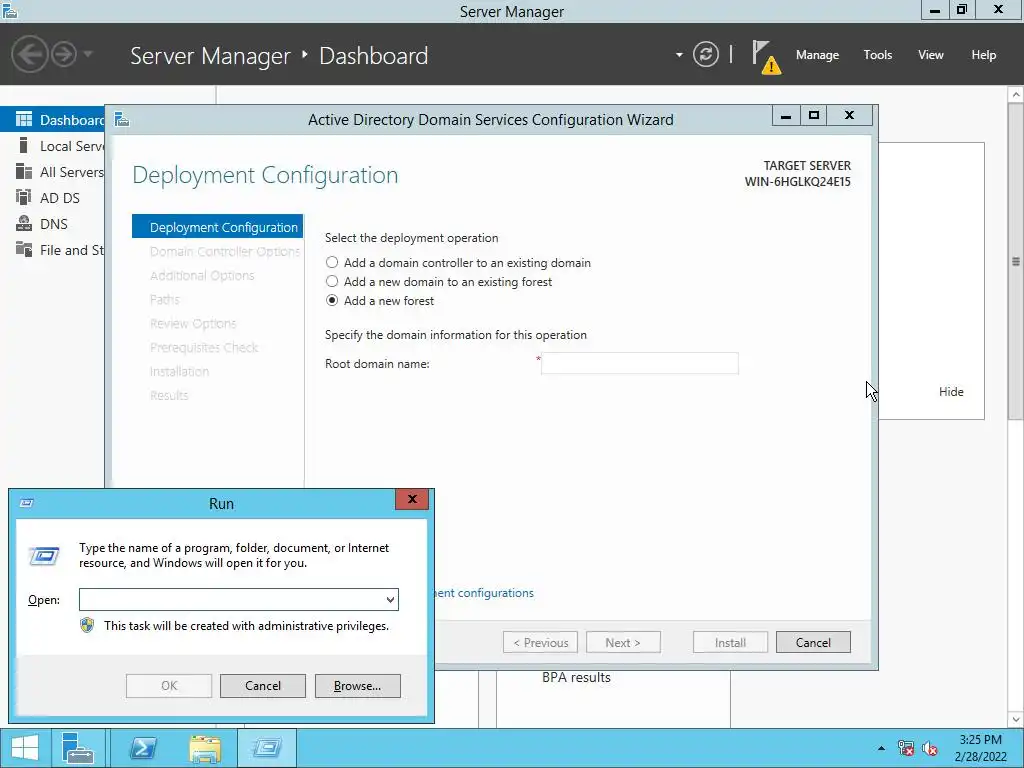Click the File and Storage icon
This screenshot has height=768, width=1024.
tap(24, 249)
